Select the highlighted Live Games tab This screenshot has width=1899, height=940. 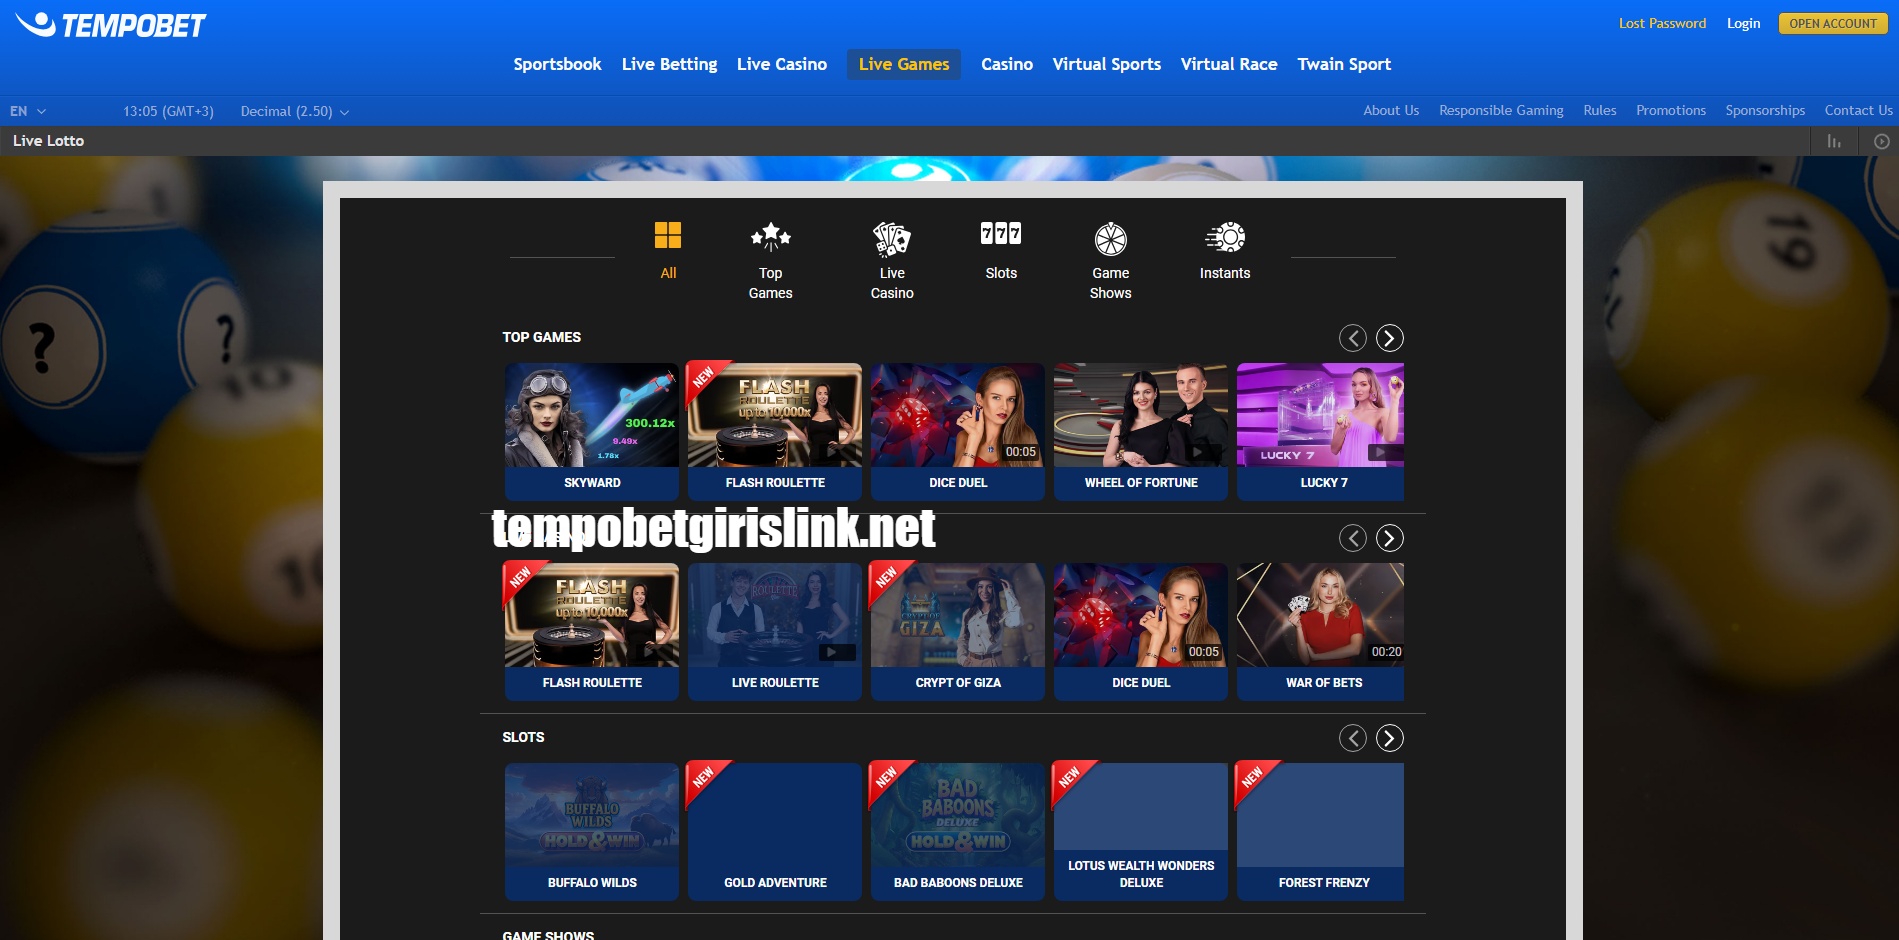click(904, 64)
